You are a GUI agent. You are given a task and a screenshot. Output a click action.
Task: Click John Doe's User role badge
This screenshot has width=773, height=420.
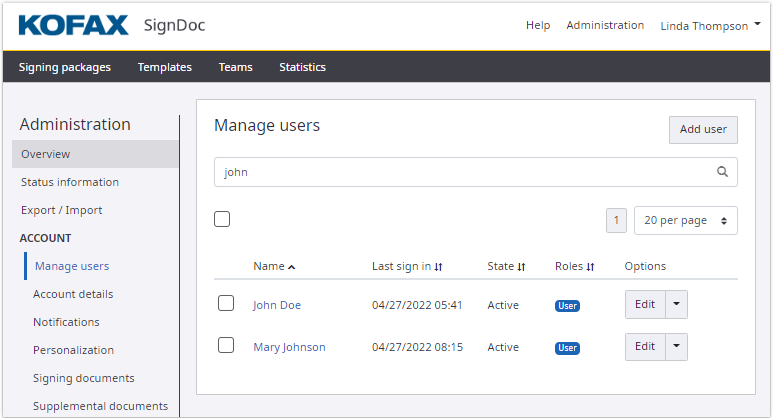pyautogui.click(x=567, y=306)
